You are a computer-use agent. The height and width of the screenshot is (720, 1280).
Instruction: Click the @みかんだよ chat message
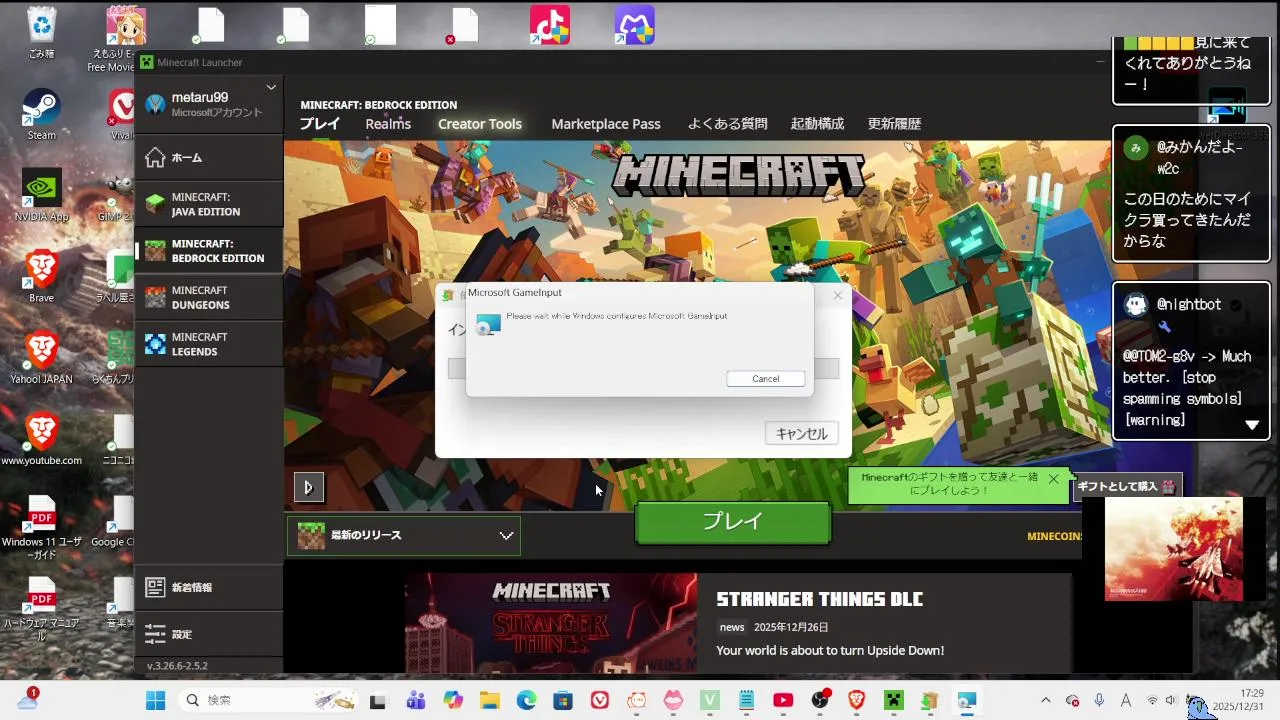pos(1190,193)
